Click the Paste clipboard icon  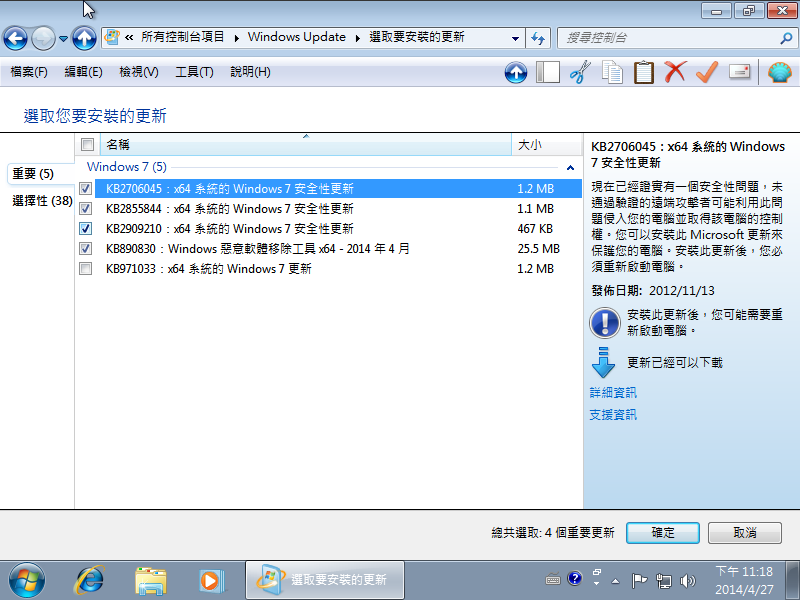[643, 72]
